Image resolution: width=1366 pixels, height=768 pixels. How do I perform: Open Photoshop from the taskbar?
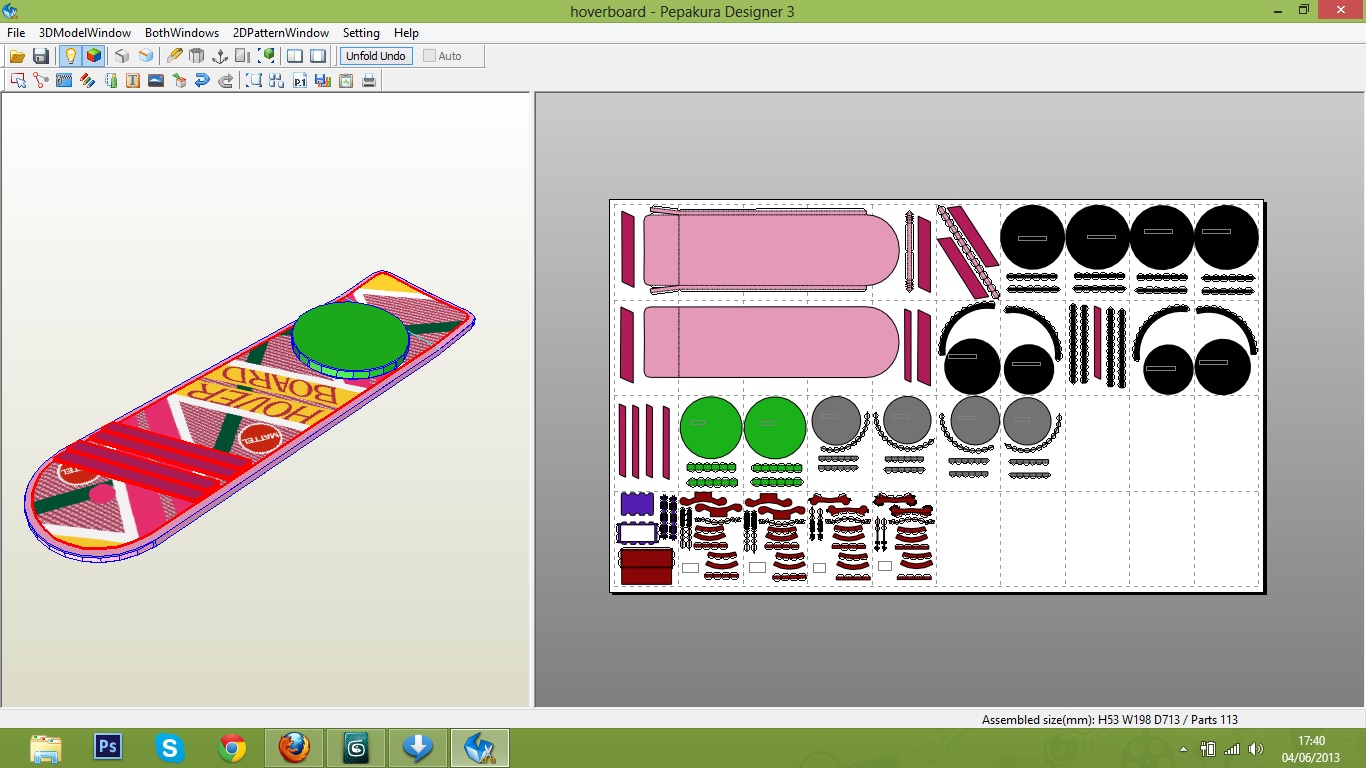pyautogui.click(x=107, y=748)
